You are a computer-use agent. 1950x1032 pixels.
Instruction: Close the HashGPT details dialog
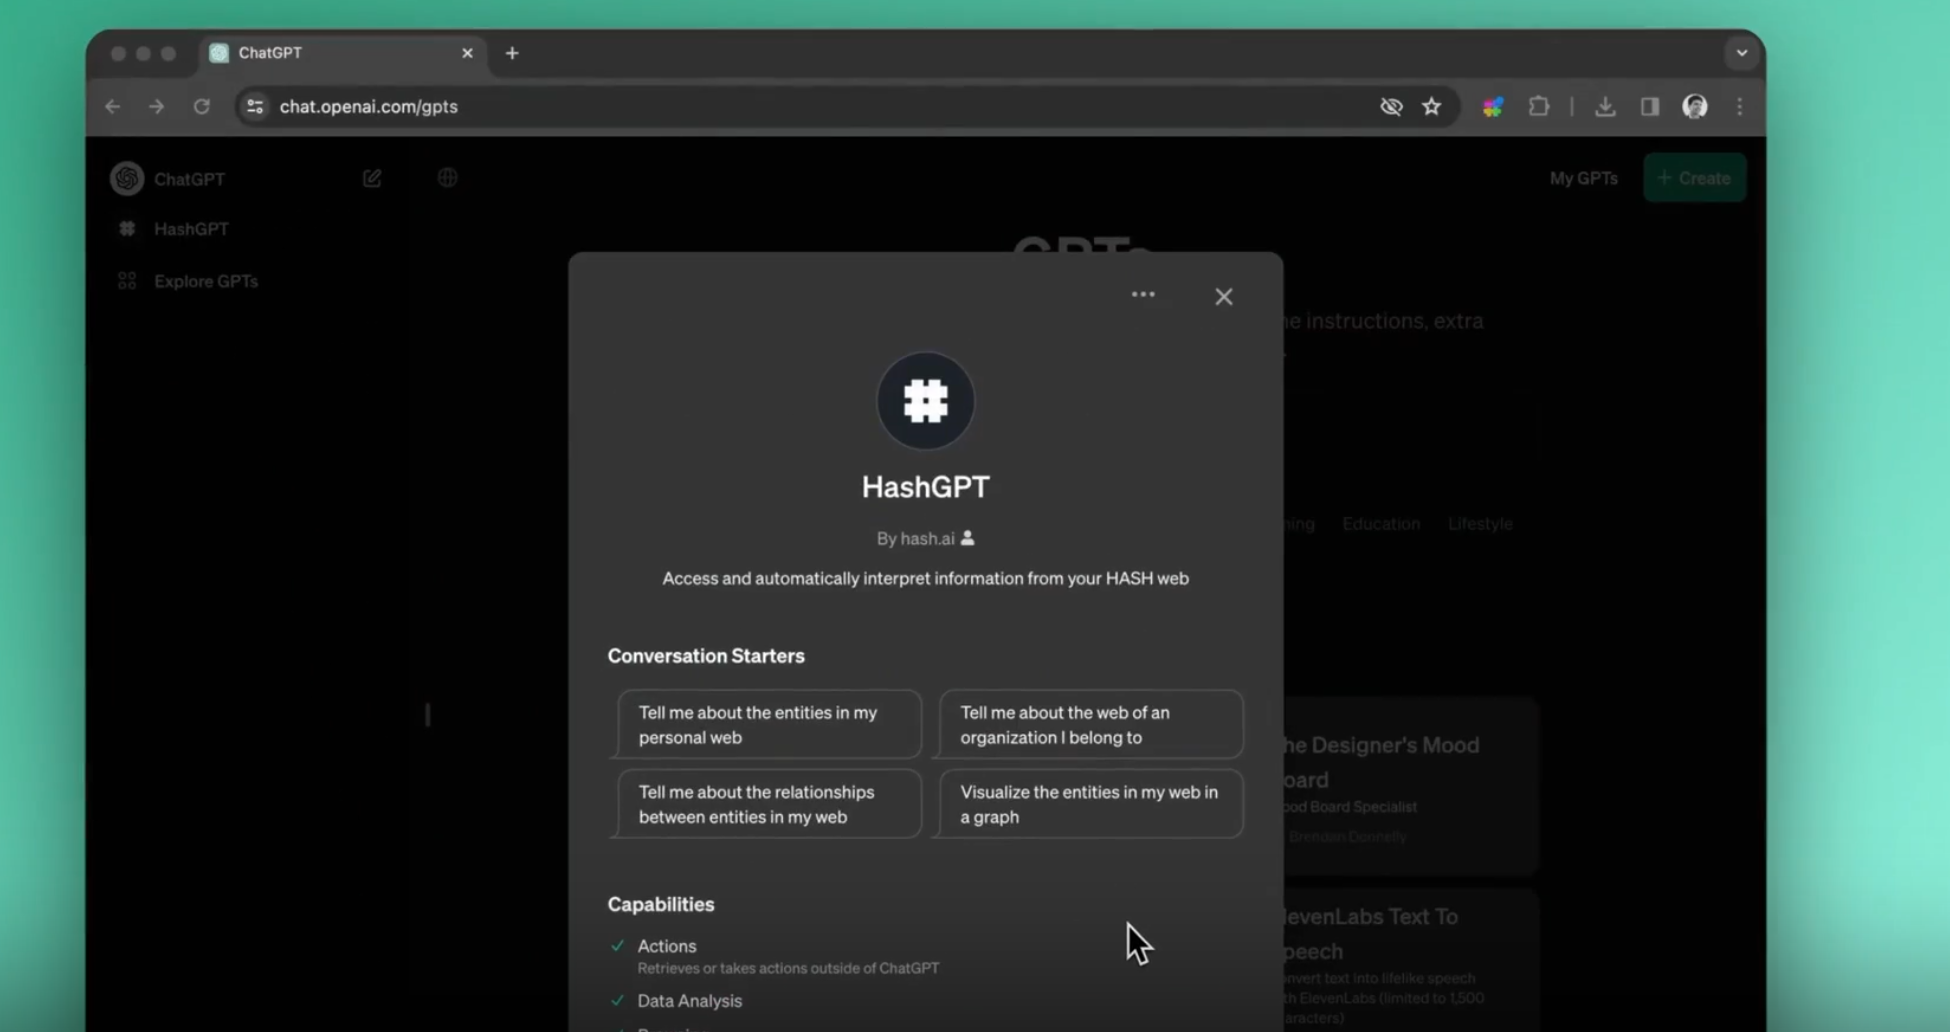1224,297
